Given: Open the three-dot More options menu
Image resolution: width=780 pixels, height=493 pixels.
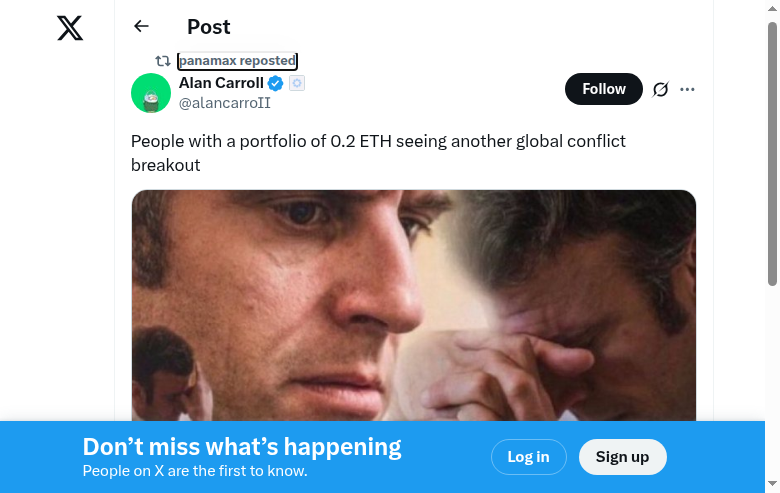Looking at the screenshot, I should [x=687, y=89].
